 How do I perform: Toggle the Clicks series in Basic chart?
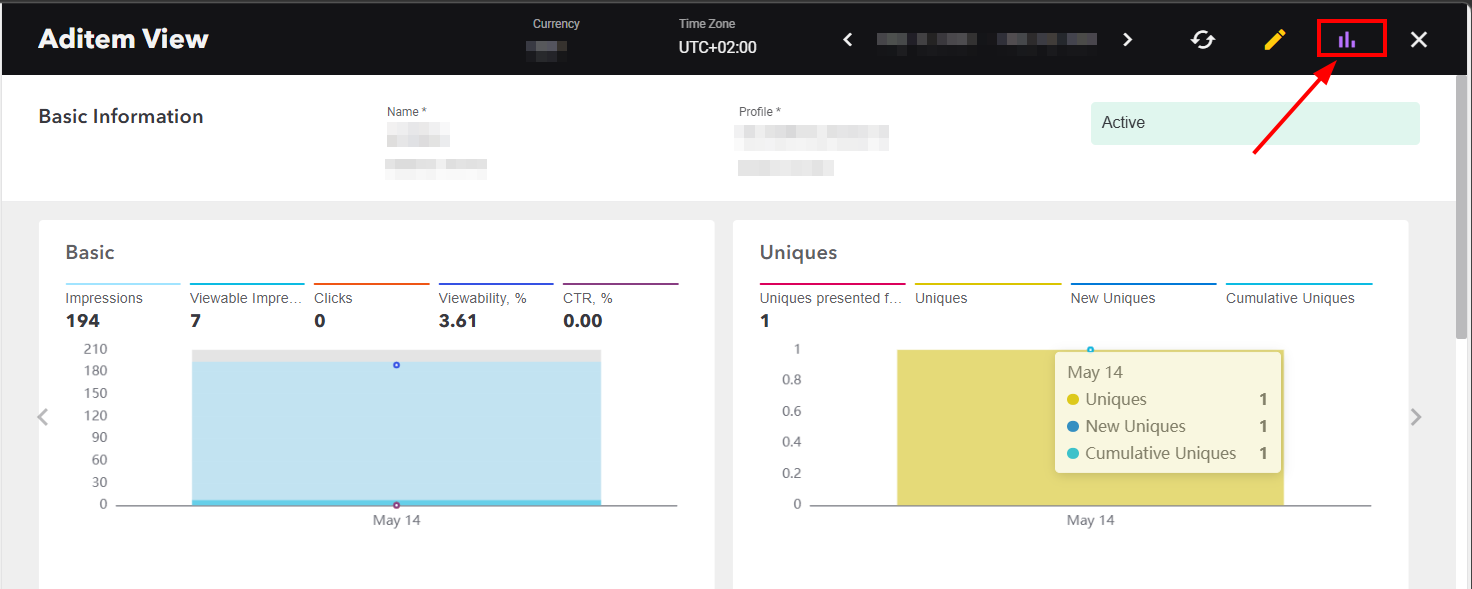coord(371,307)
